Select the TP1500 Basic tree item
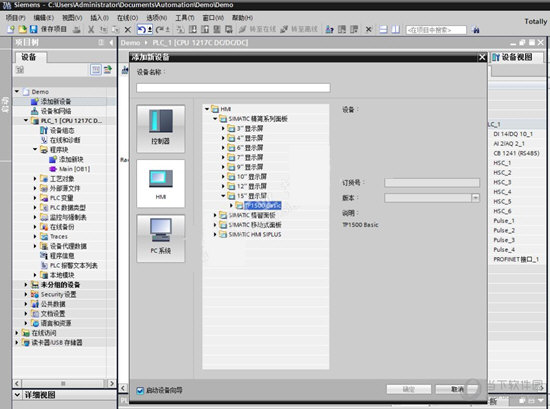 pos(263,205)
